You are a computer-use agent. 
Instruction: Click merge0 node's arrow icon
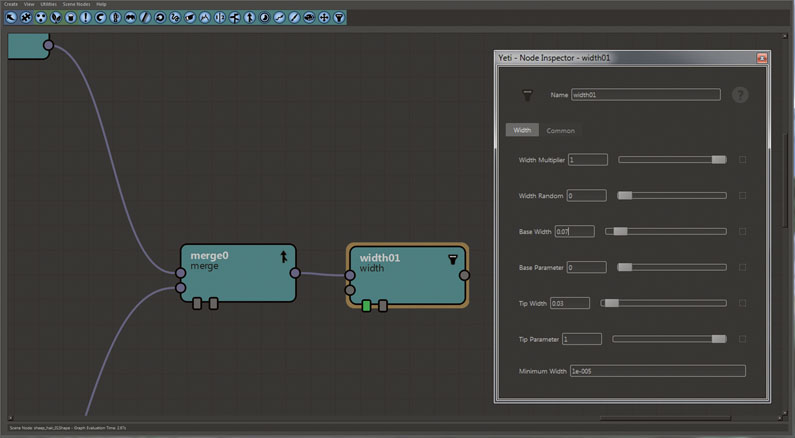point(284,257)
